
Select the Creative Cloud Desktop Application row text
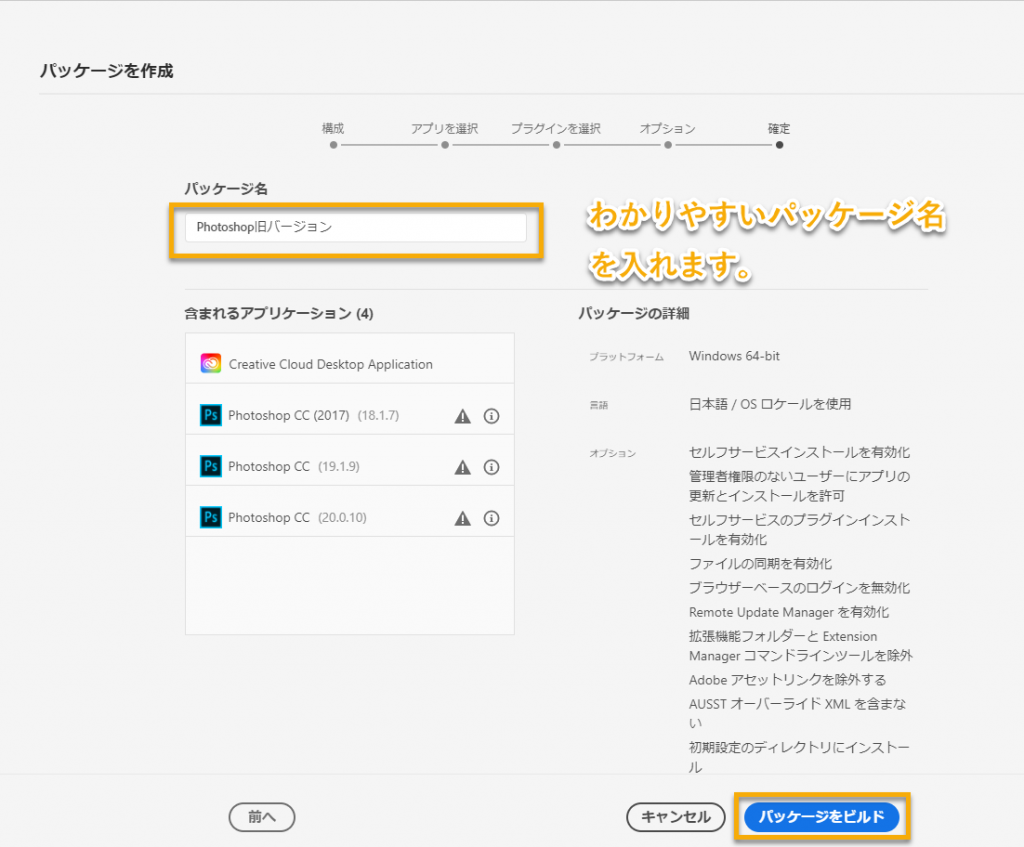tap(330, 364)
